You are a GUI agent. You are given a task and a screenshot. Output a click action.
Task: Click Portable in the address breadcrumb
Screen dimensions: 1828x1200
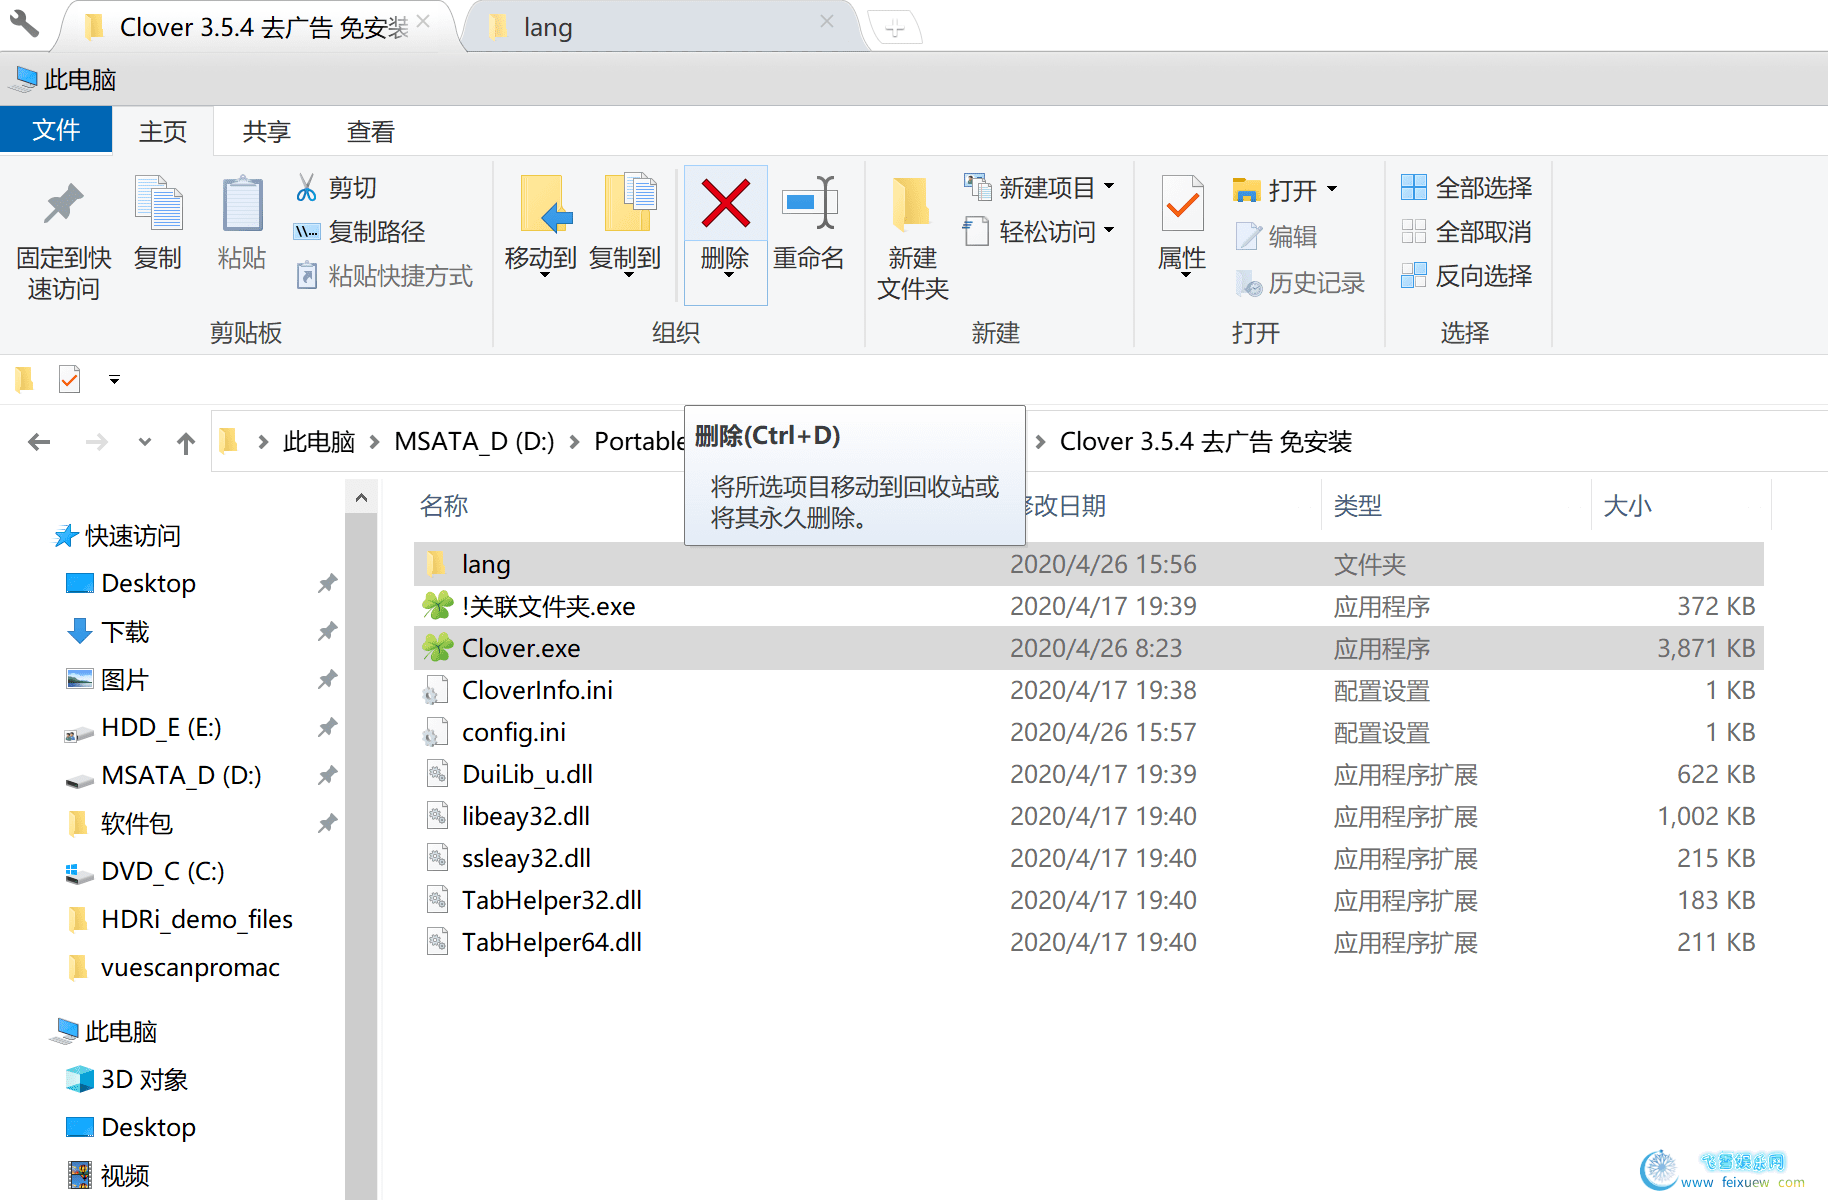(x=639, y=441)
